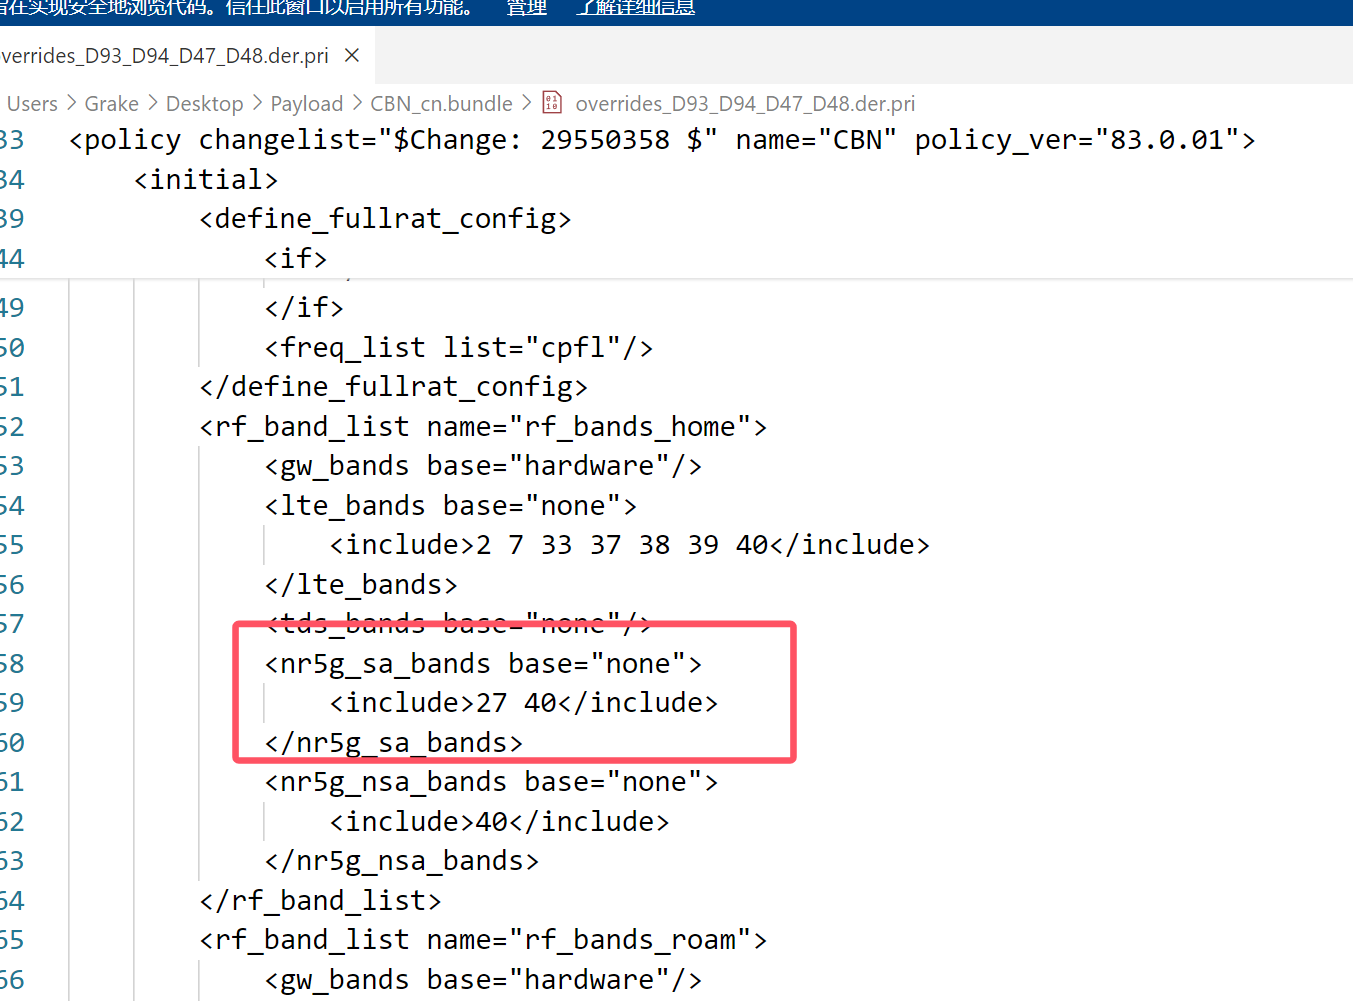
Task: Click the nr5g_nsa_bands opening tag line
Action: click(491, 782)
